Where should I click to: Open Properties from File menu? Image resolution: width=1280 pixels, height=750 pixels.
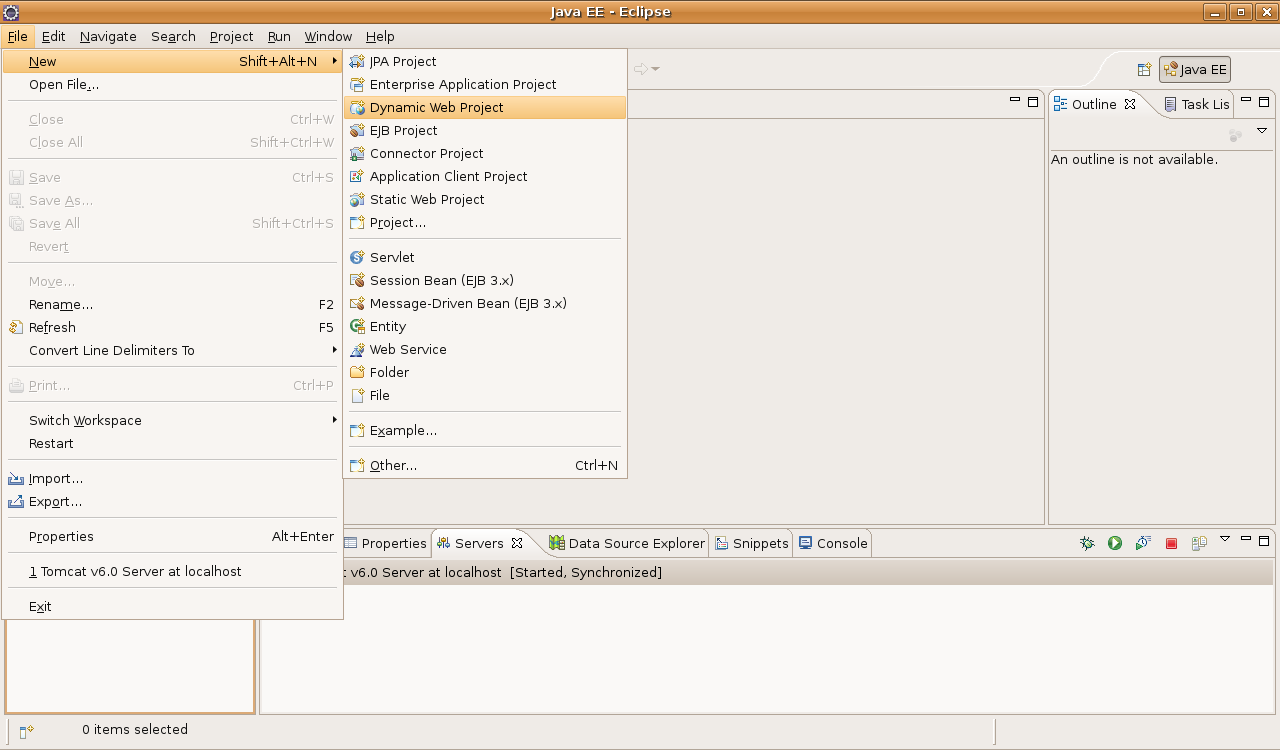(172, 536)
